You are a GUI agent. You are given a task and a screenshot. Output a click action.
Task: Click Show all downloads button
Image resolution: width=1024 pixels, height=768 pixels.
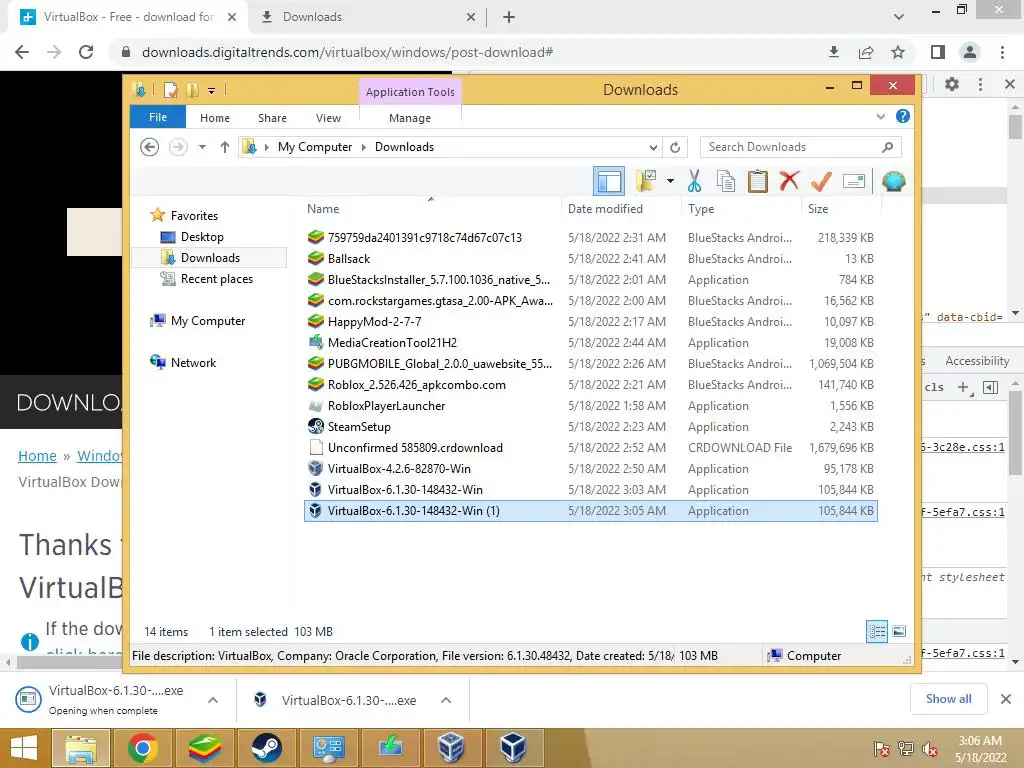[948, 699]
